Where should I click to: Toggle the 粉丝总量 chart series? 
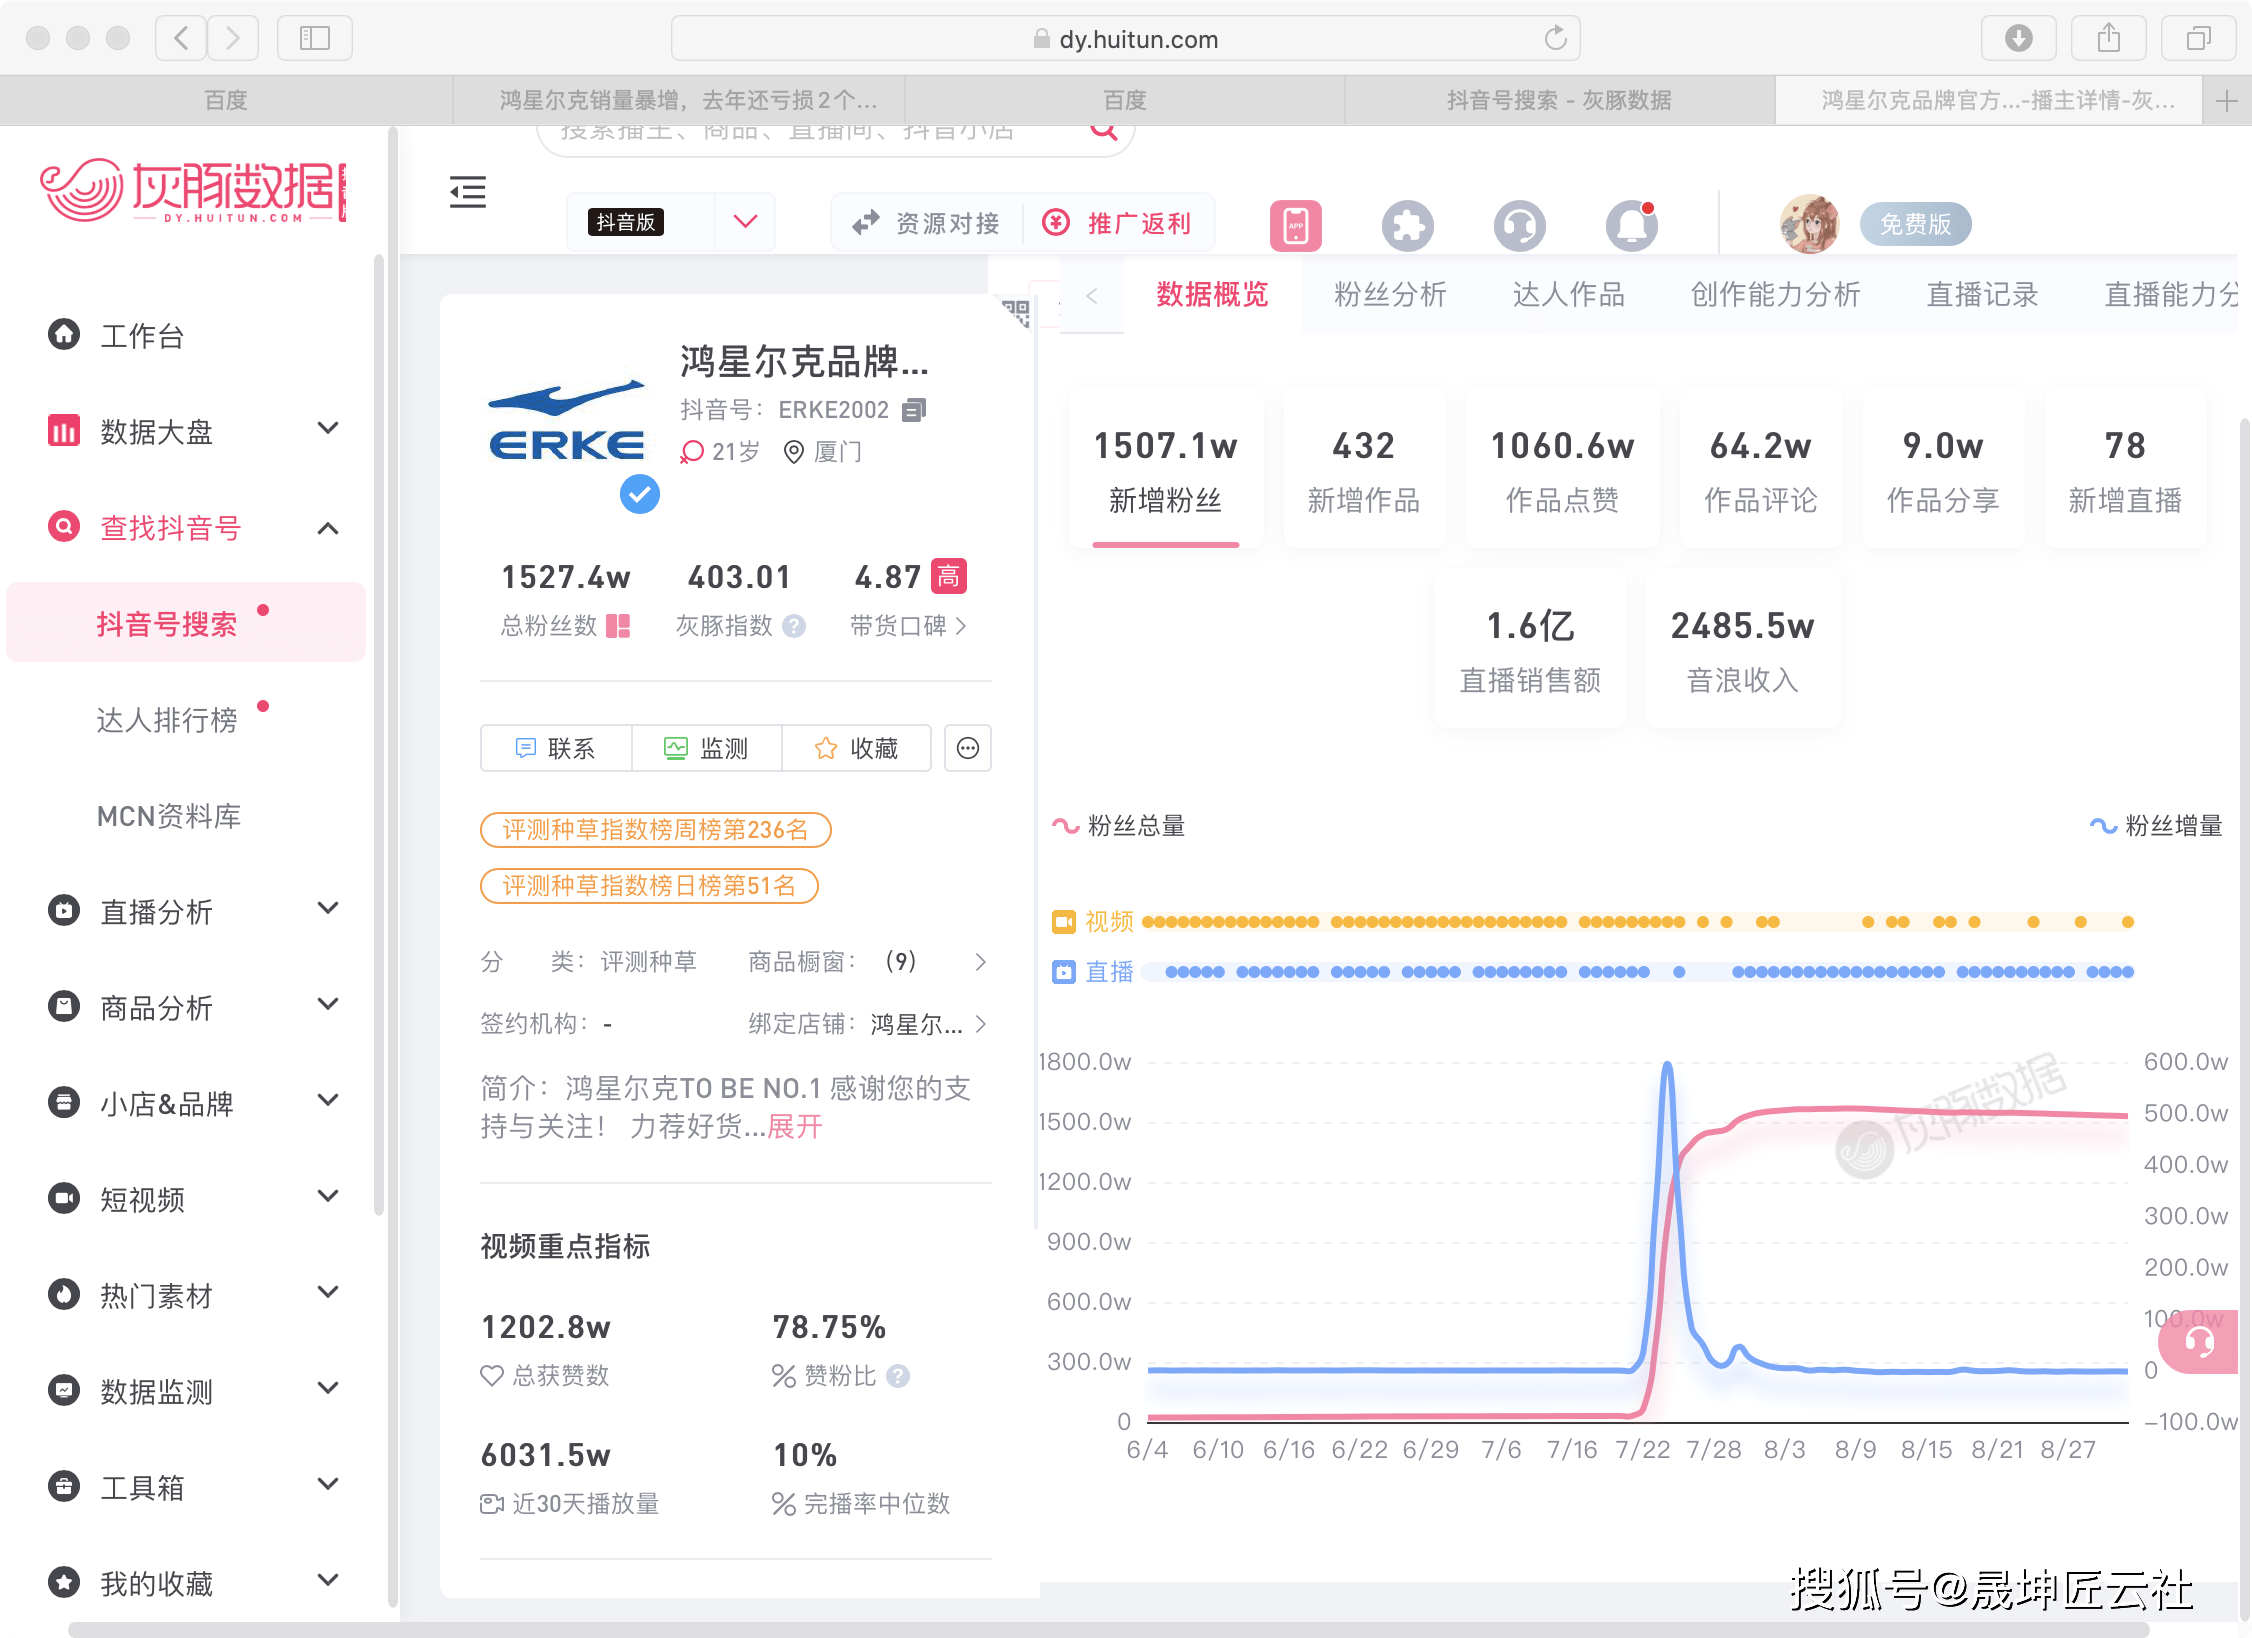1119,826
